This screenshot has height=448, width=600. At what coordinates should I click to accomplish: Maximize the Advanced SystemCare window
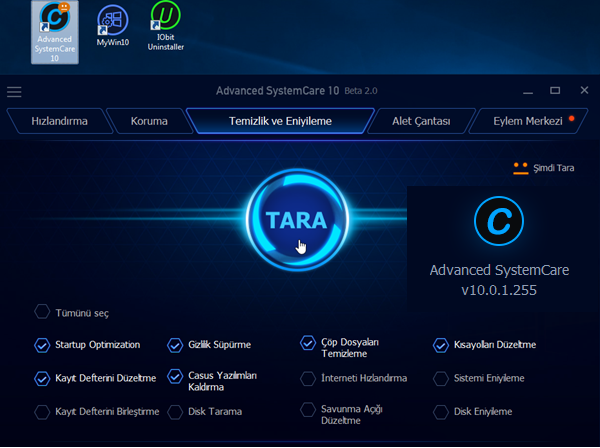[555, 90]
